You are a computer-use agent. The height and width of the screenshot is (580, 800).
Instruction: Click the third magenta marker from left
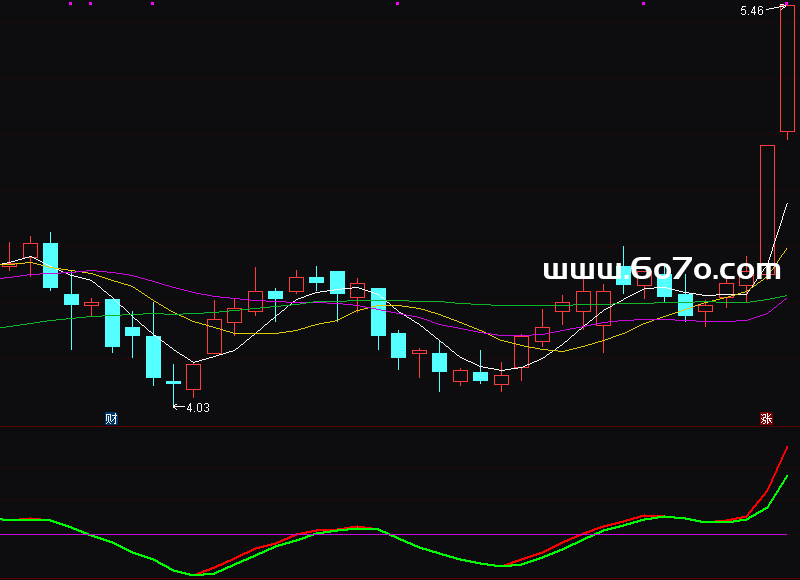click(152, 4)
